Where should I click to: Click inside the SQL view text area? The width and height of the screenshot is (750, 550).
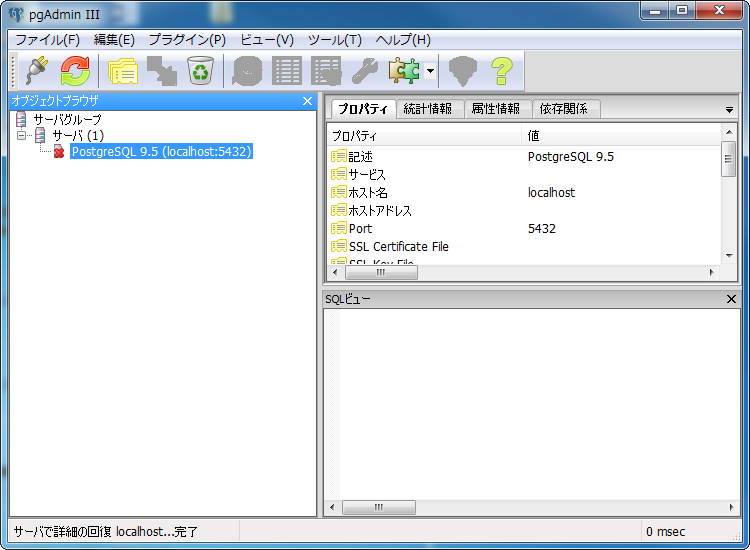coord(532,404)
